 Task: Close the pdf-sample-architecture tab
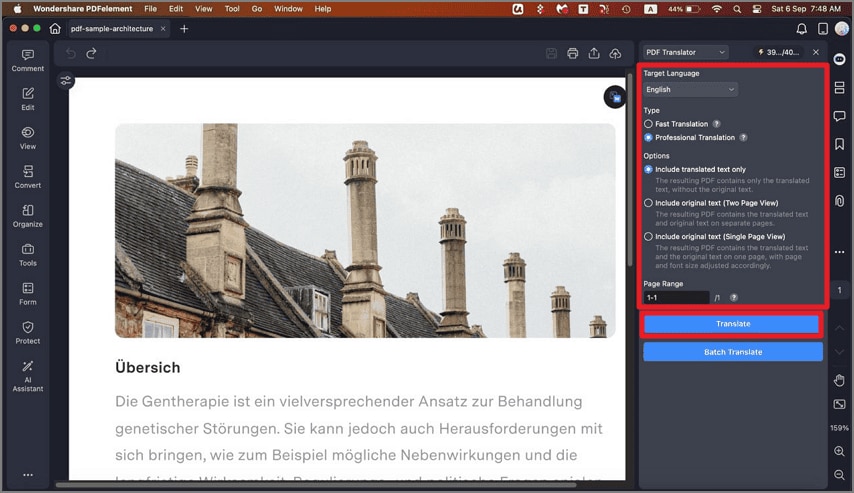[163, 29]
